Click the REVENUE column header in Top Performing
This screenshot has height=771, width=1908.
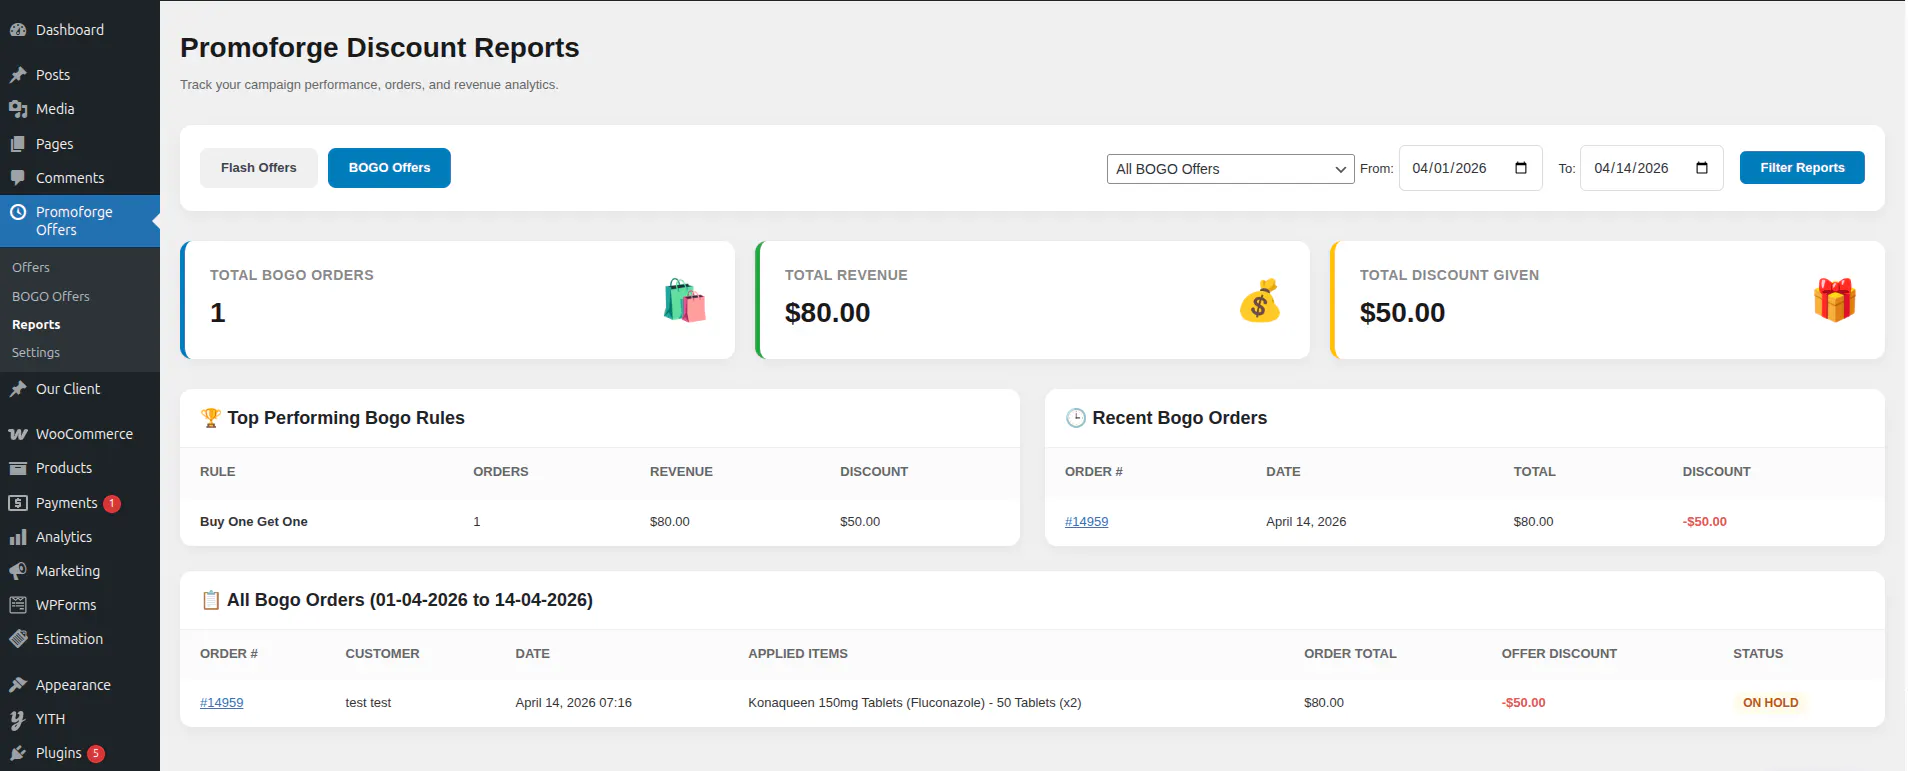pos(681,472)
